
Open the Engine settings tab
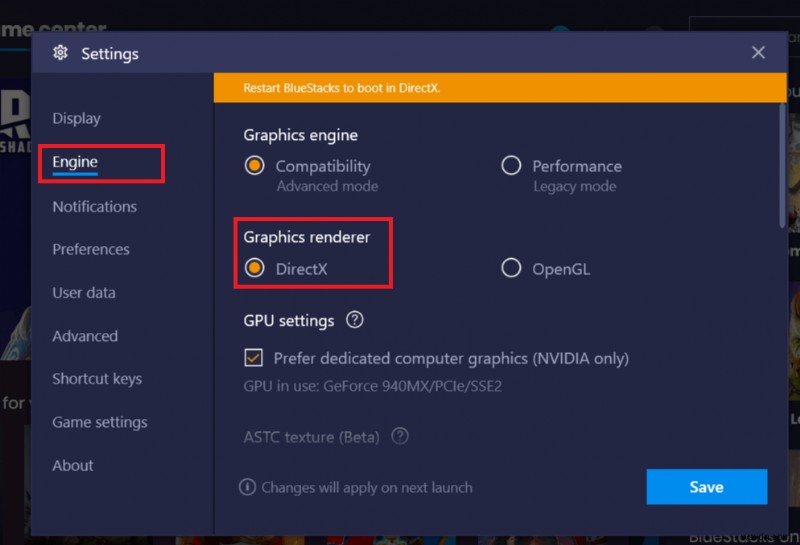(x=75, y=162)
